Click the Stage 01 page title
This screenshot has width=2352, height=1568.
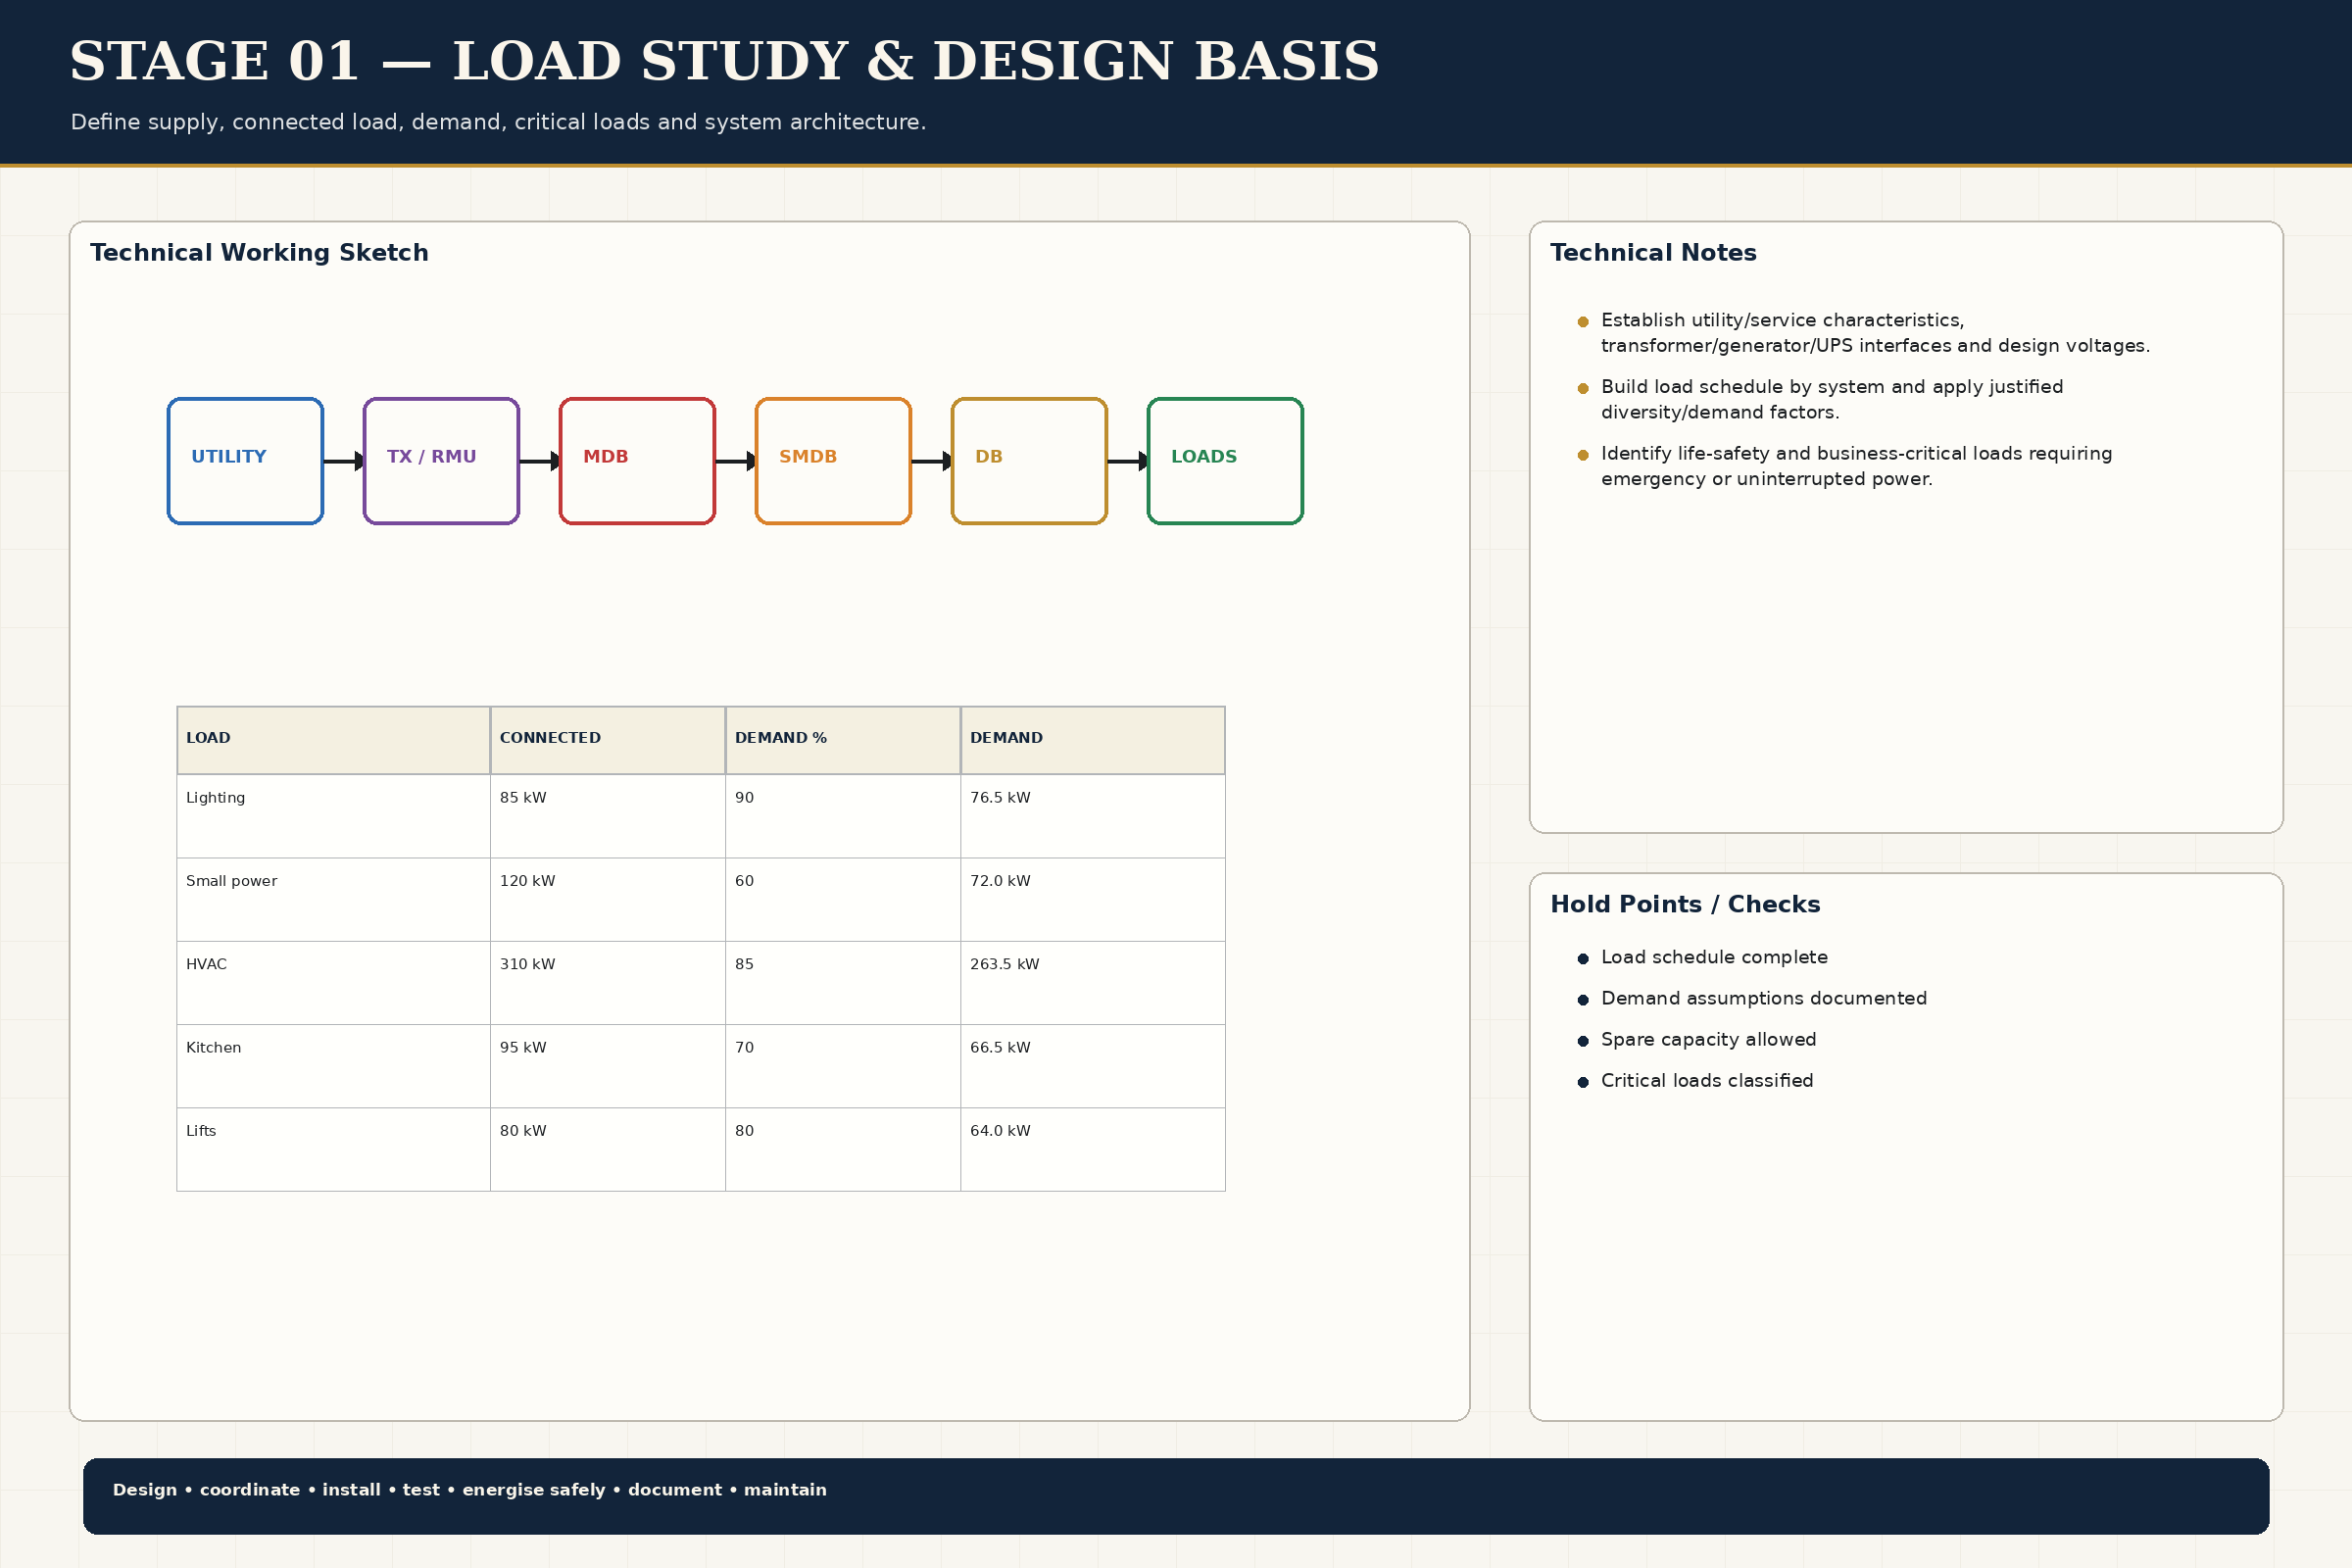pos(724,61)
